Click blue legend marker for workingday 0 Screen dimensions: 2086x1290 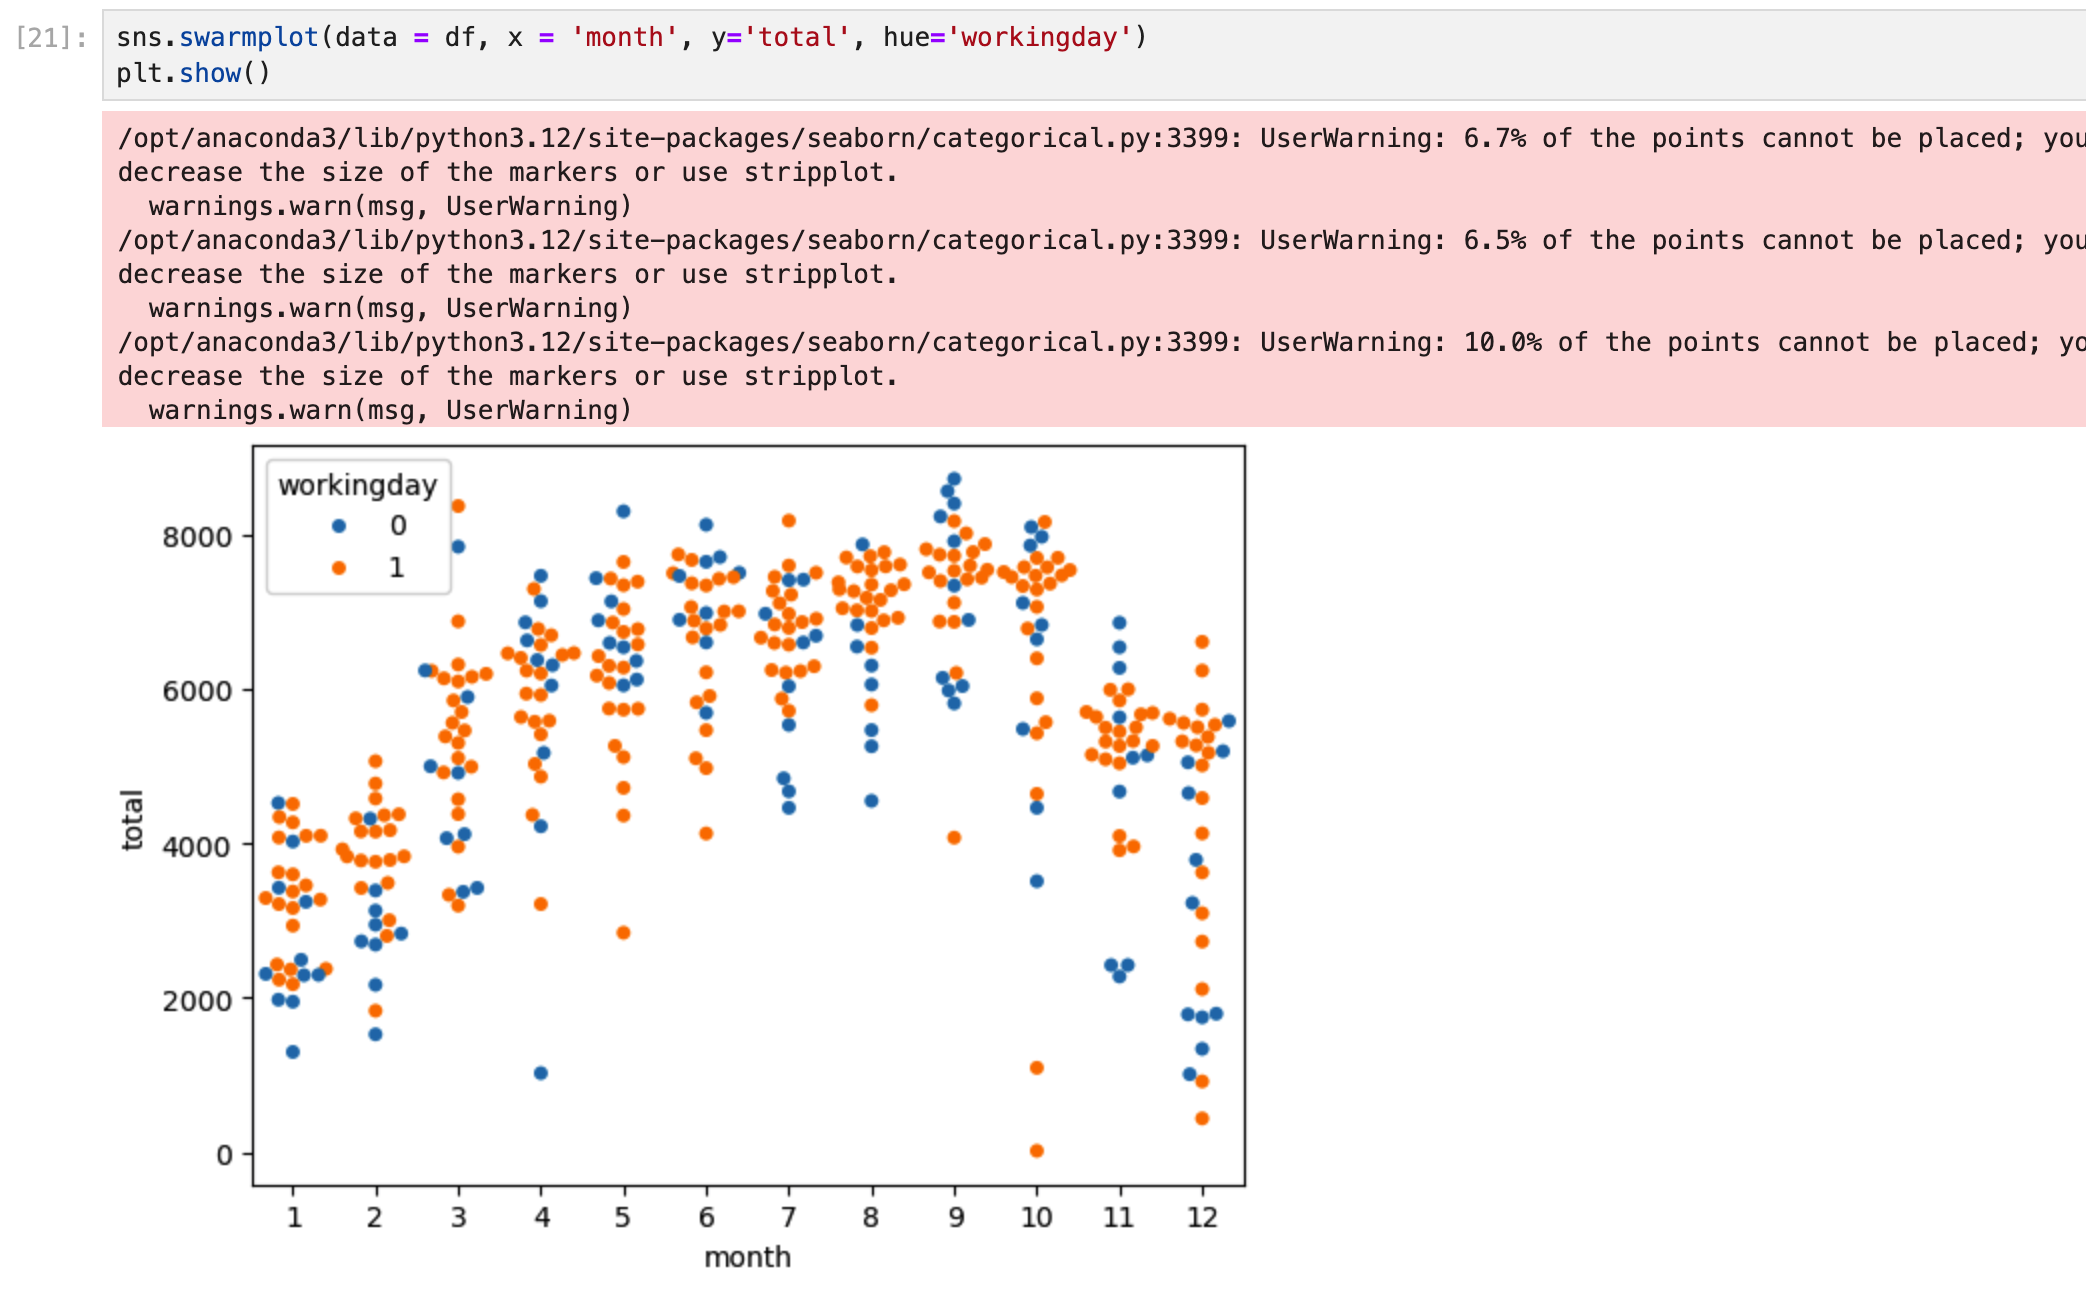pos(339,526)
